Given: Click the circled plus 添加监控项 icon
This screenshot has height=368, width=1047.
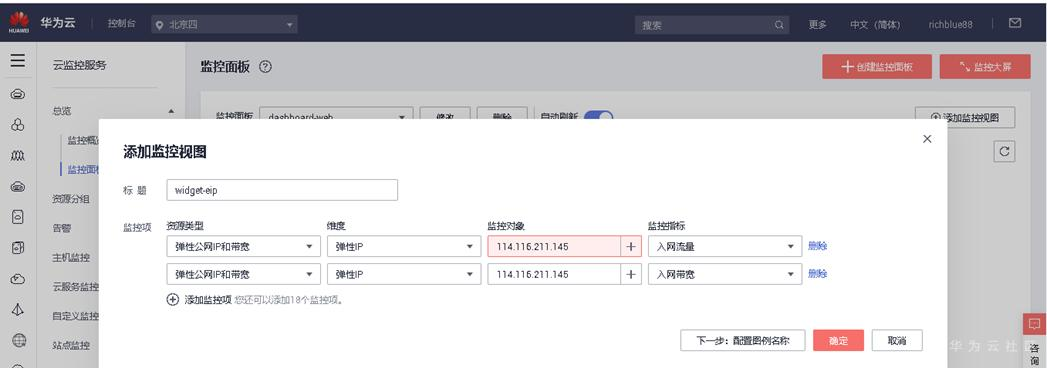Looking at the screenshot, I should coord(172,300).
